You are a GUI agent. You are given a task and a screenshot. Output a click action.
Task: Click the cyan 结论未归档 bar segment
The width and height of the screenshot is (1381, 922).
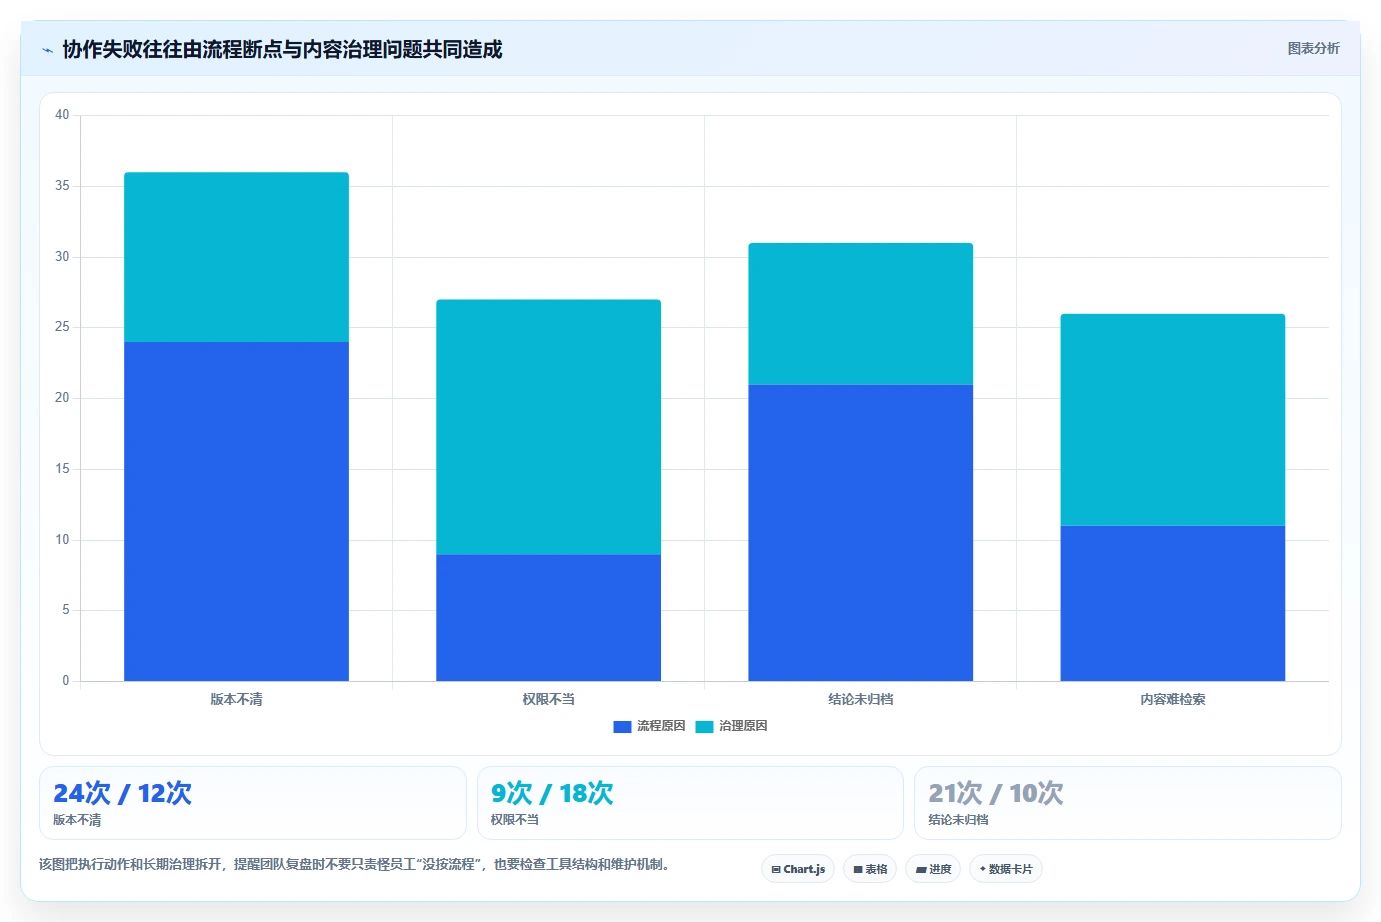(860, 313)
